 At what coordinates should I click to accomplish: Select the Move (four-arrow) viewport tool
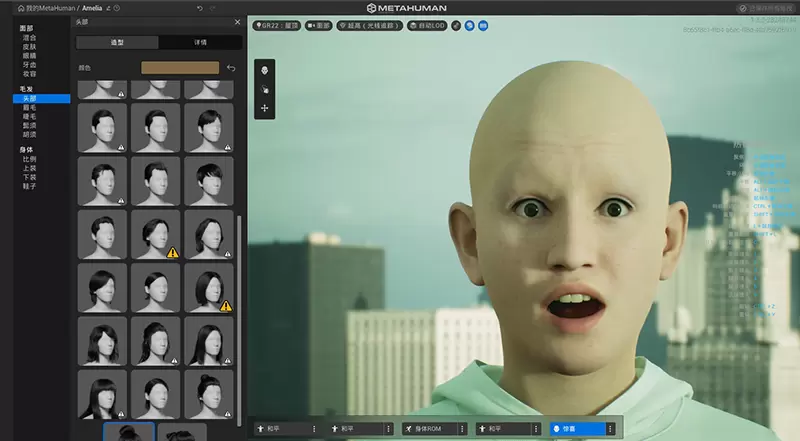tap(264, 107)
